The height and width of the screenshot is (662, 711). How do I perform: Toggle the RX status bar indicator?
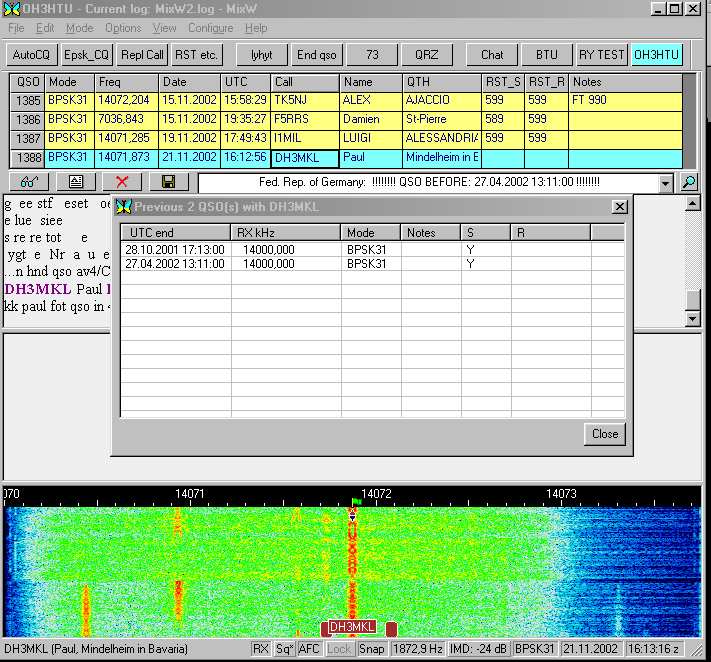(260, 649)
